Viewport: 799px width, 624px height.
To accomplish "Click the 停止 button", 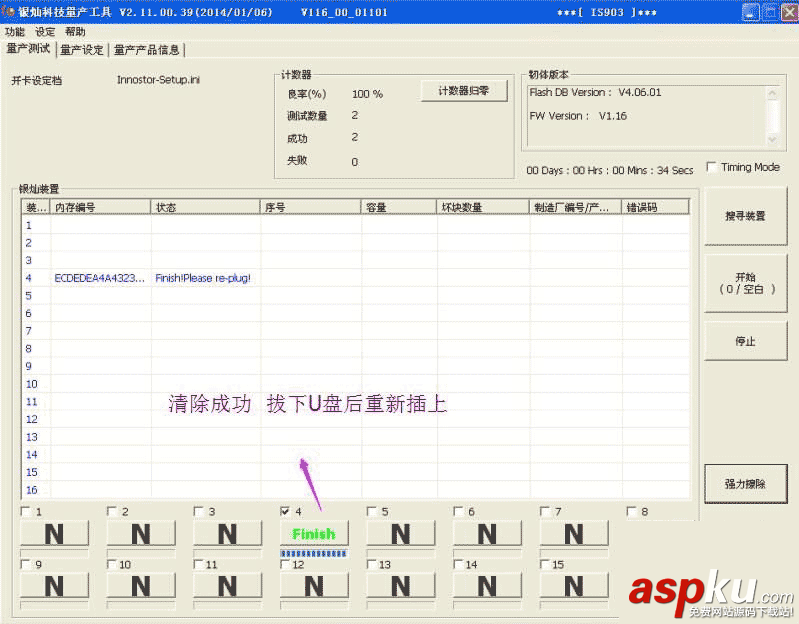I will click(745, 341).
